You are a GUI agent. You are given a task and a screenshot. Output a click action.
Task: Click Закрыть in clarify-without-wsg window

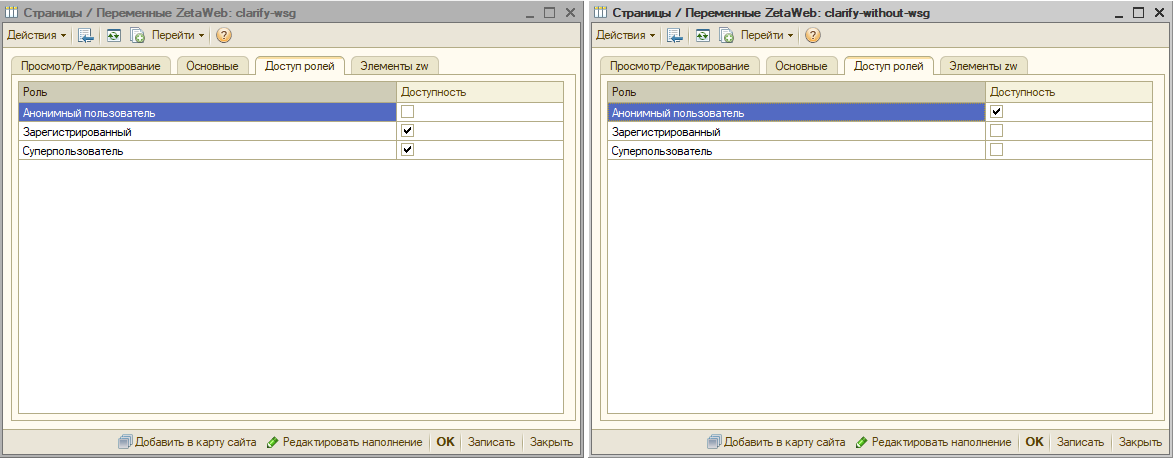point(1140,442)
